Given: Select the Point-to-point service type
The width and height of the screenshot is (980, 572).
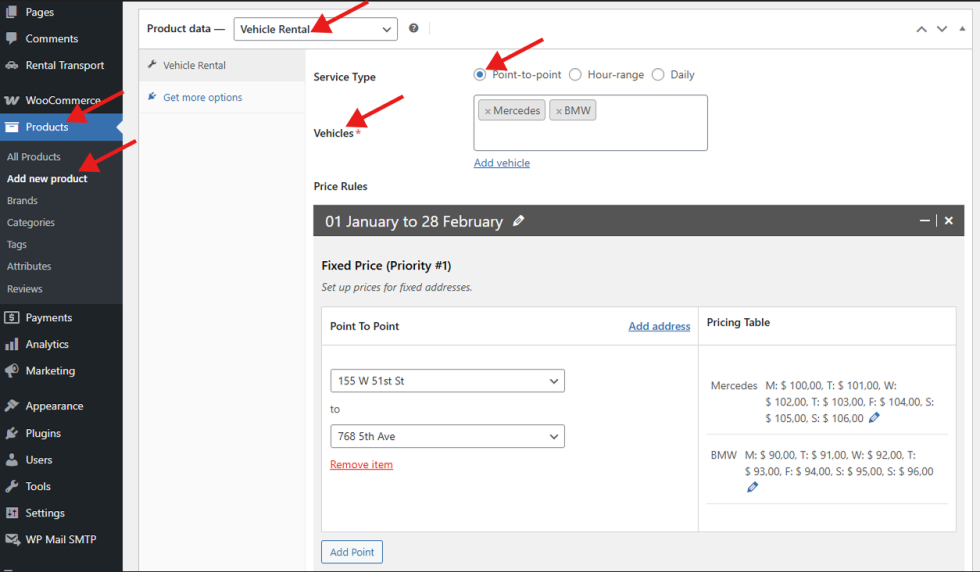Looking at the screenshot, I should 480,74.
